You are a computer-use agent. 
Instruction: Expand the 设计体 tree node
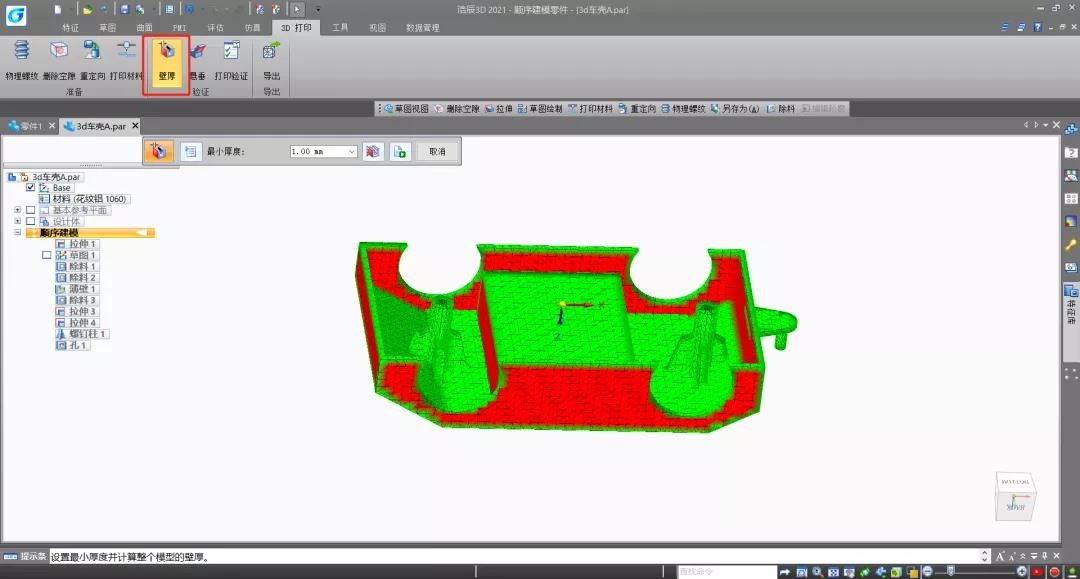click(x=17, y=221)
